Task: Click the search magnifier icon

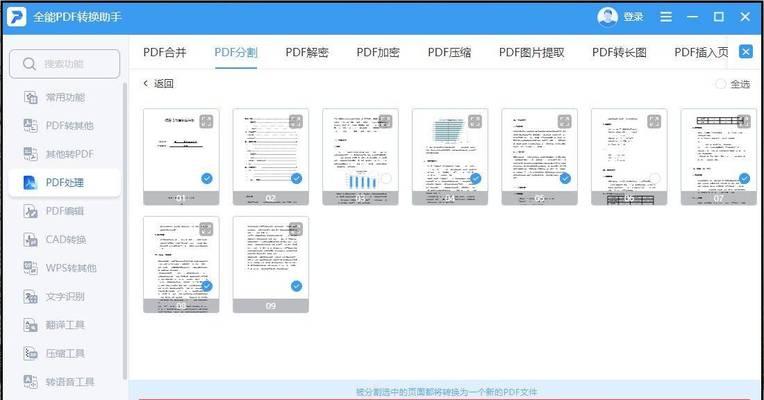Action: [29, 64]
